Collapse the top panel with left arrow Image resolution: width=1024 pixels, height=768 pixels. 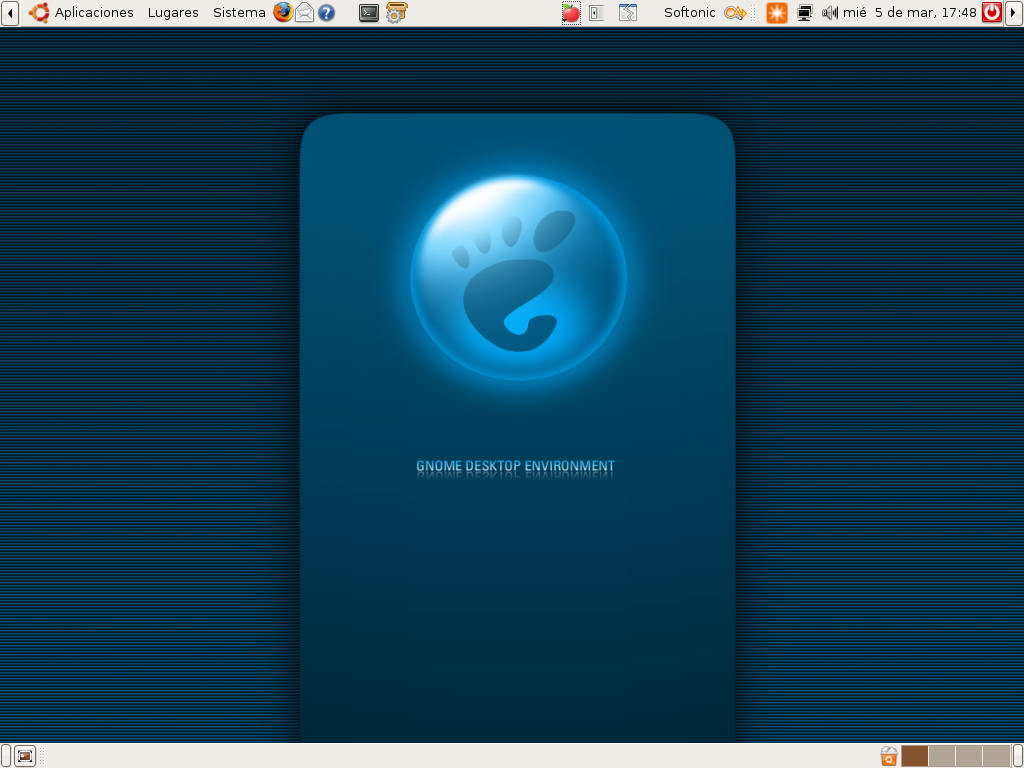click(x=10, y=12)
